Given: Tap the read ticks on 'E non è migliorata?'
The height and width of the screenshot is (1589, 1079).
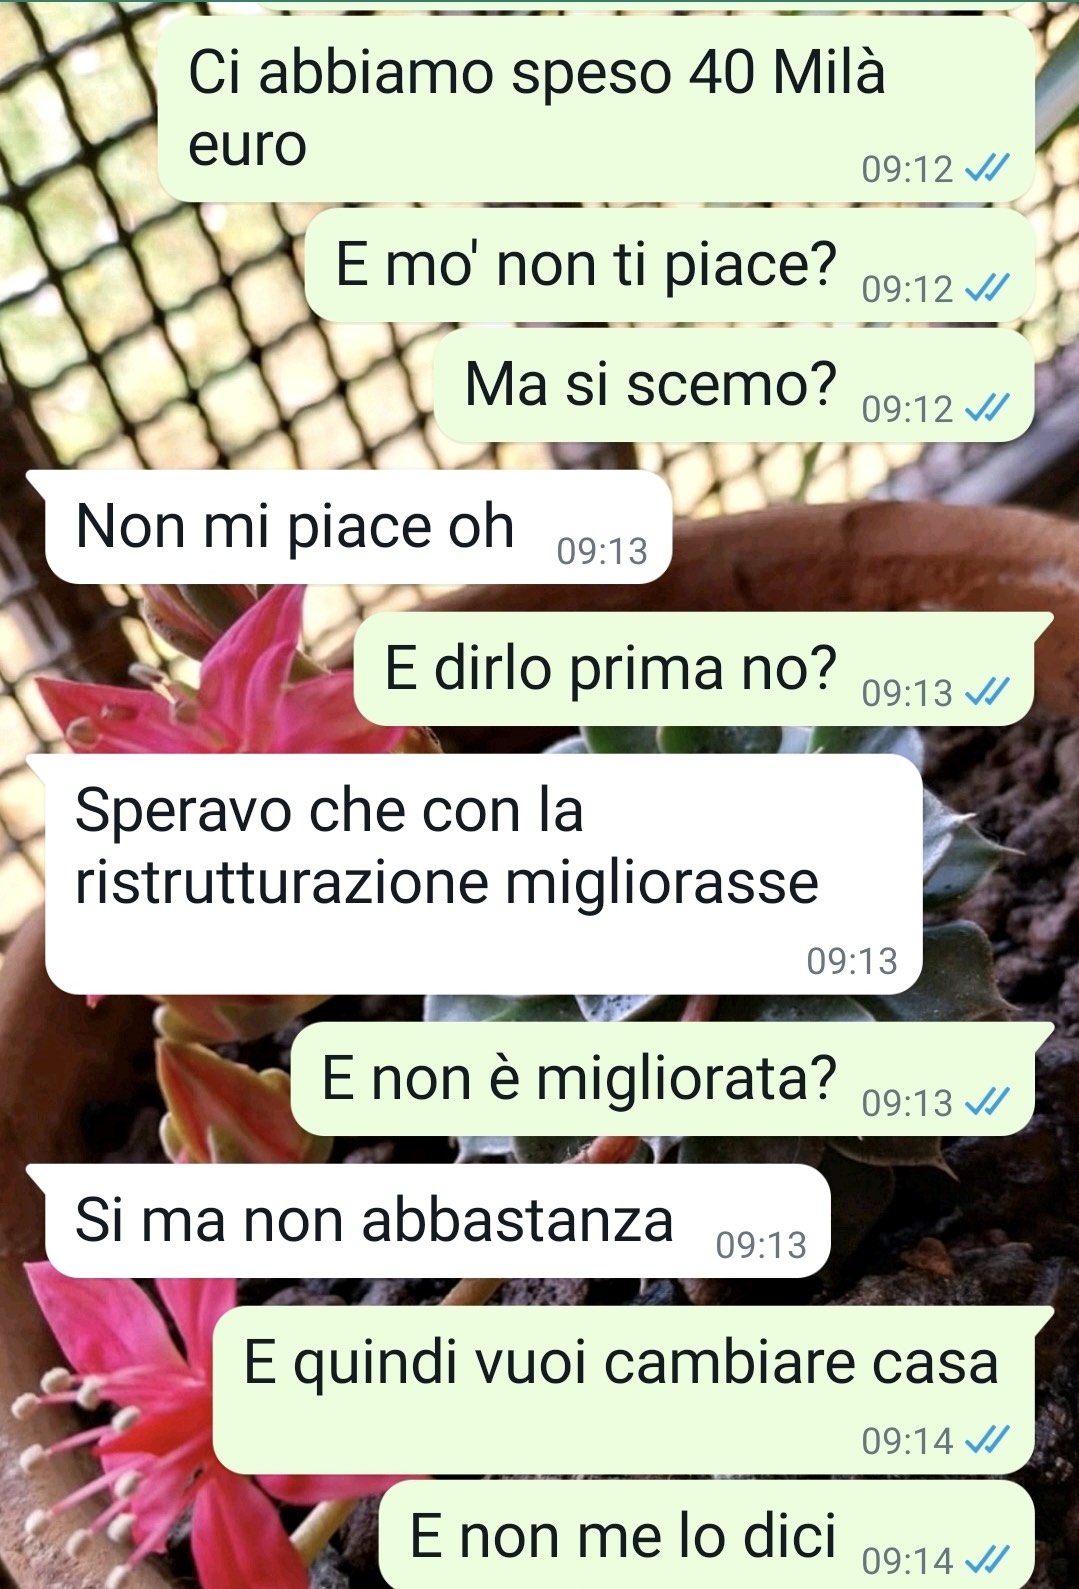Looking at the screenshot, I should point(987,1102).
